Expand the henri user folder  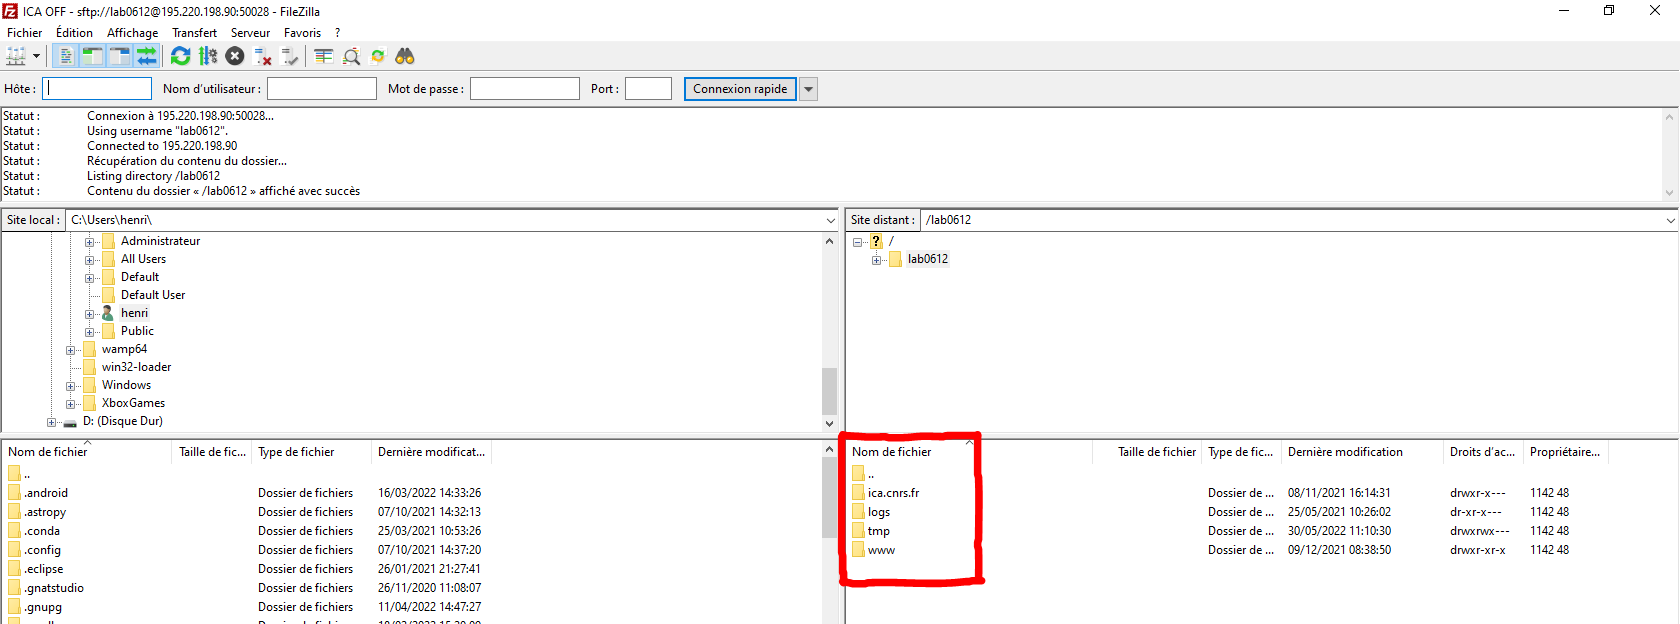tap(89, 314)
